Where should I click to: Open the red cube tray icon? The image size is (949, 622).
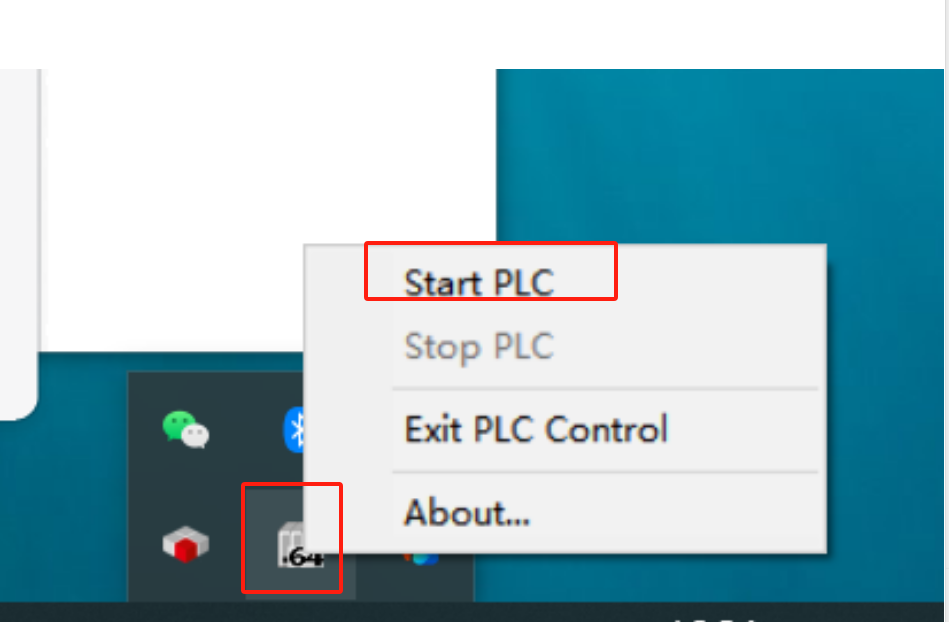[186, 543]
